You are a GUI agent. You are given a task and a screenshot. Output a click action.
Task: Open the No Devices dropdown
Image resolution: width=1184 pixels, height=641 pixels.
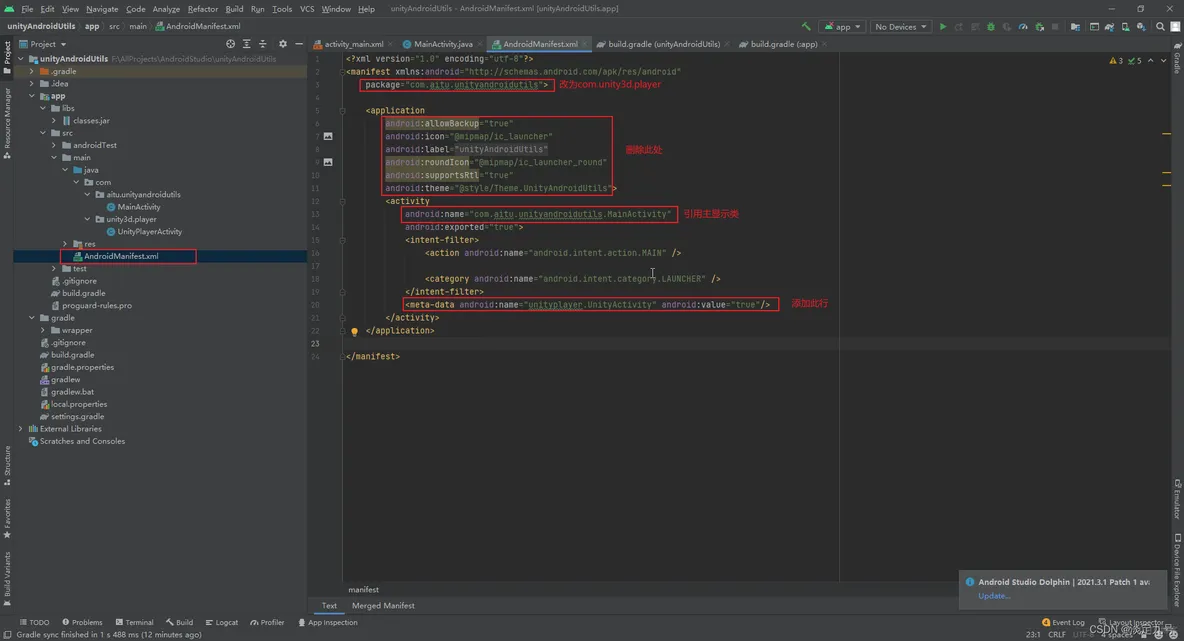[x=900, y=26]
